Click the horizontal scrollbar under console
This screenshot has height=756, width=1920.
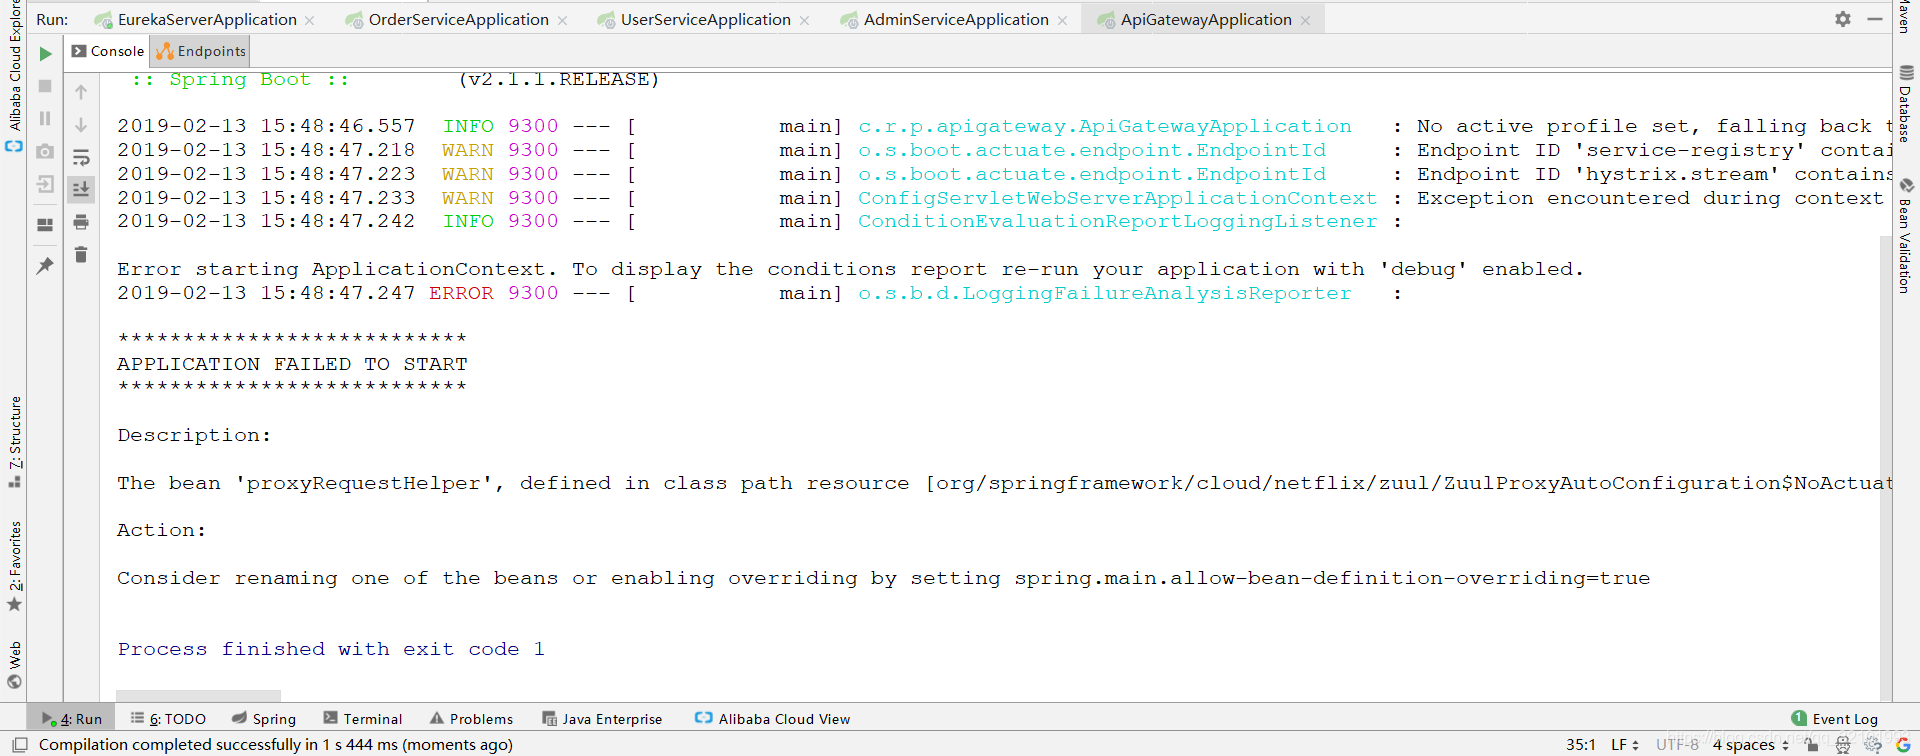click(198, 695)
